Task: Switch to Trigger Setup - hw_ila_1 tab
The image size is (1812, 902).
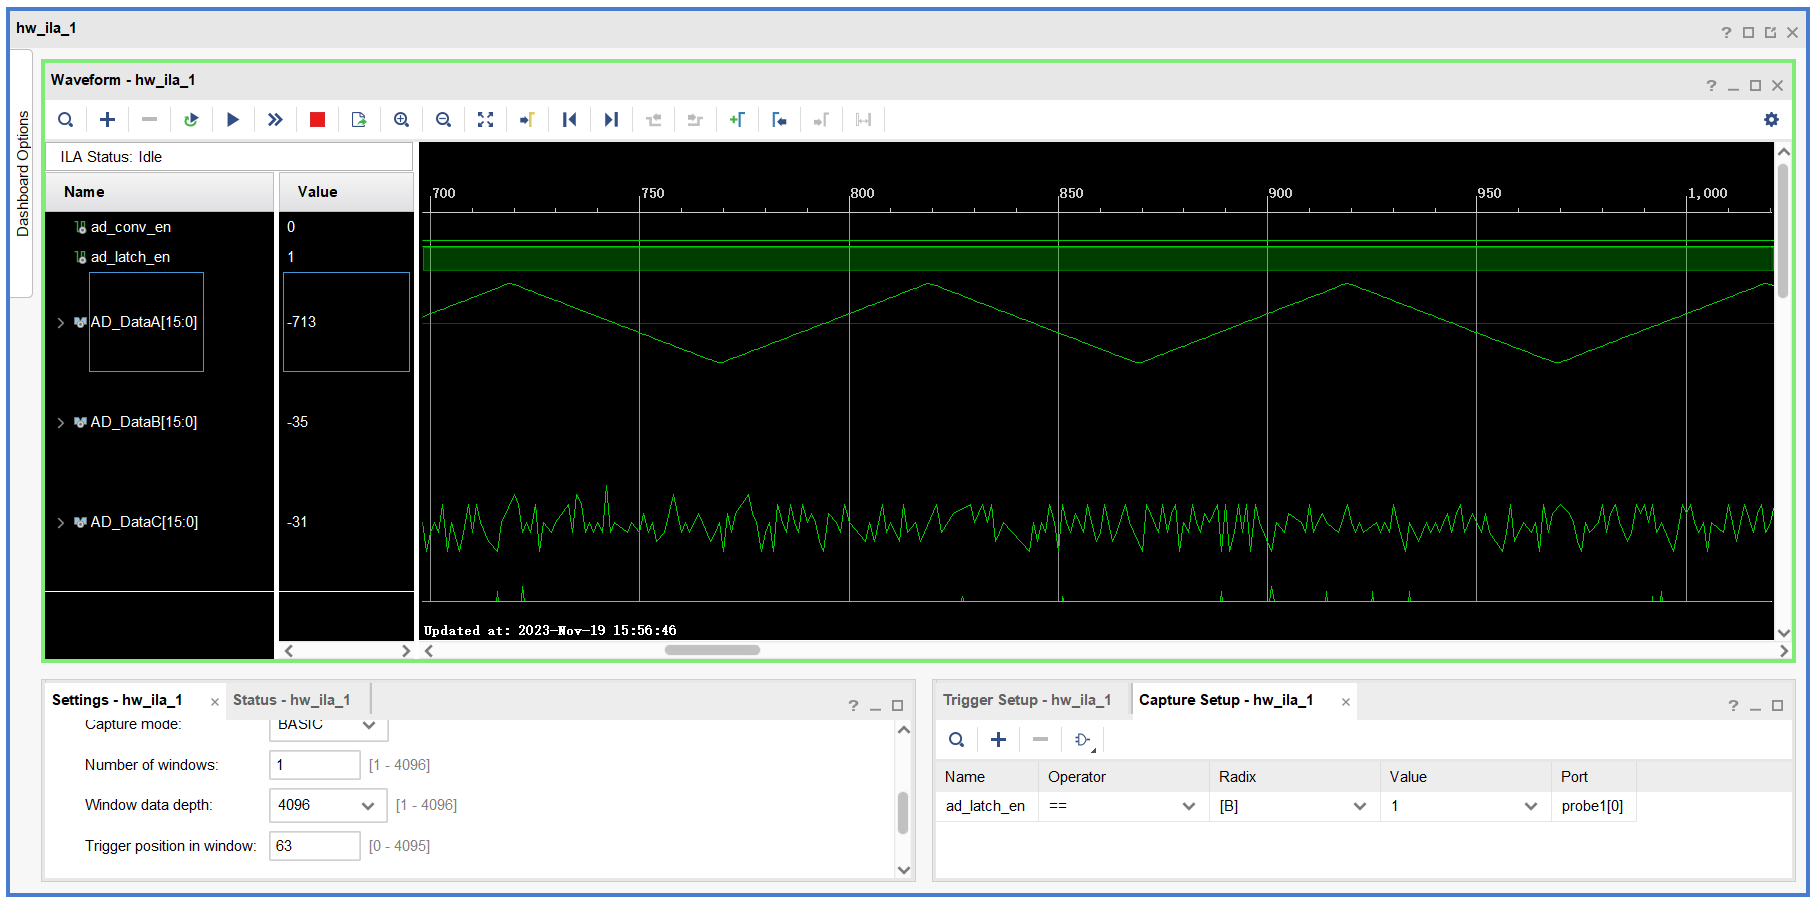Action: (x=1027, y=700)
